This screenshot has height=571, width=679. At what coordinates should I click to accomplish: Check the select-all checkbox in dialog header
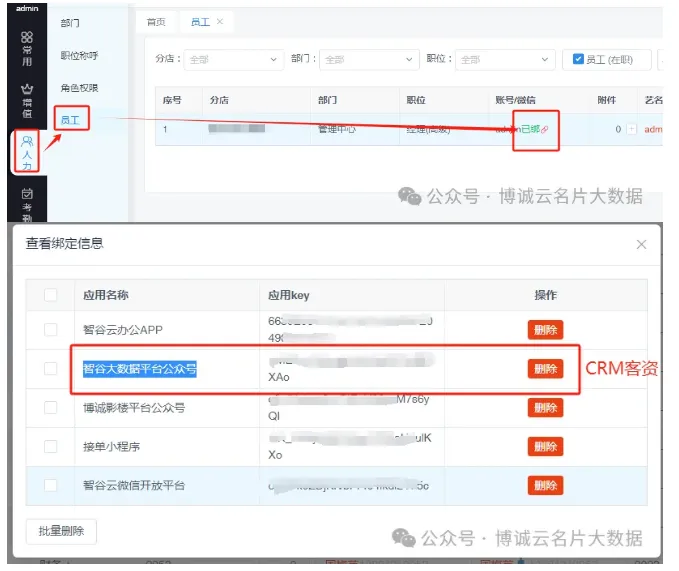pos(51,295)
